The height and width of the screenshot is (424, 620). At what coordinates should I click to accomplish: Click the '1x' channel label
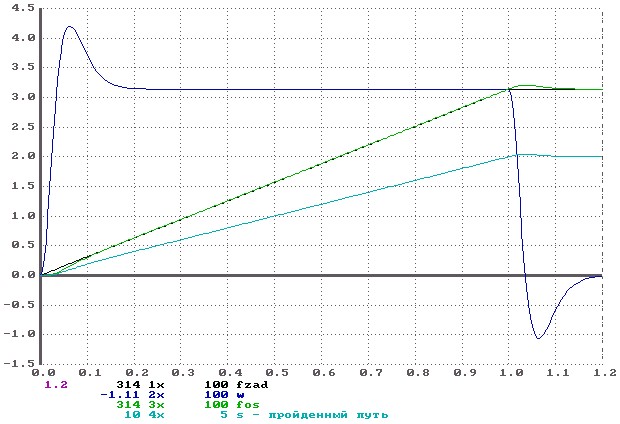click(x=156, y=384)
